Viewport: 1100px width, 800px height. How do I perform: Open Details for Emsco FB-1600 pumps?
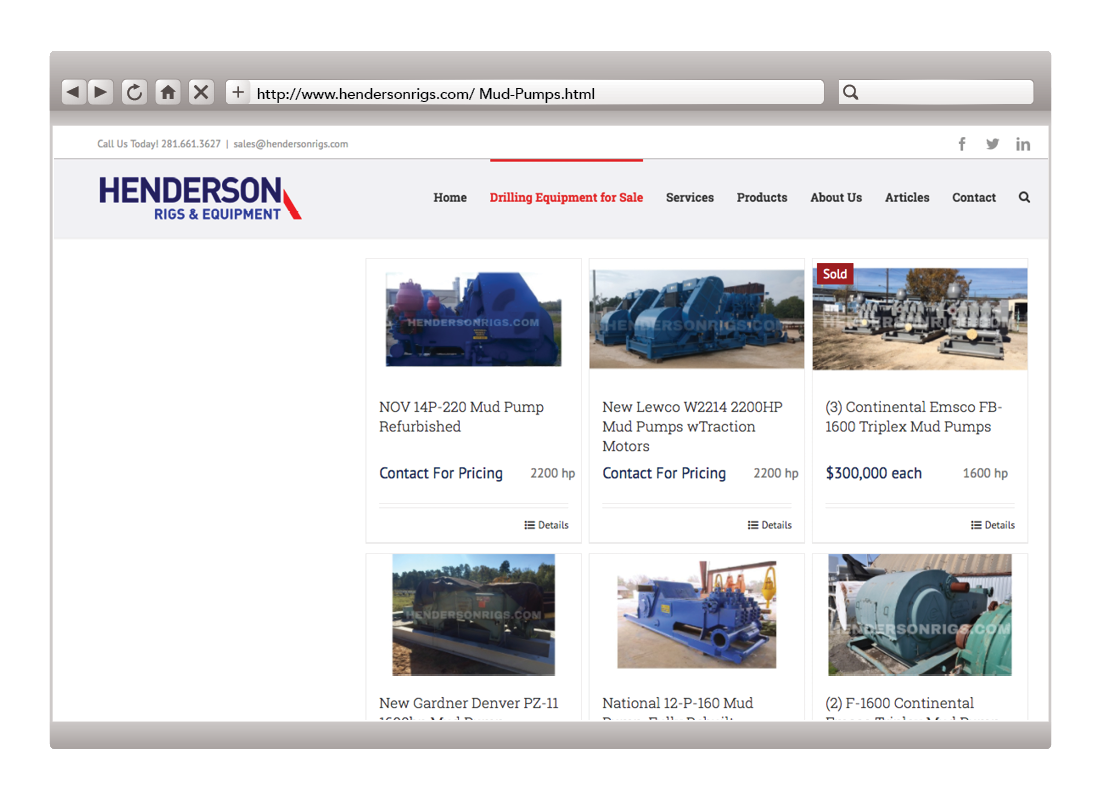993,525
